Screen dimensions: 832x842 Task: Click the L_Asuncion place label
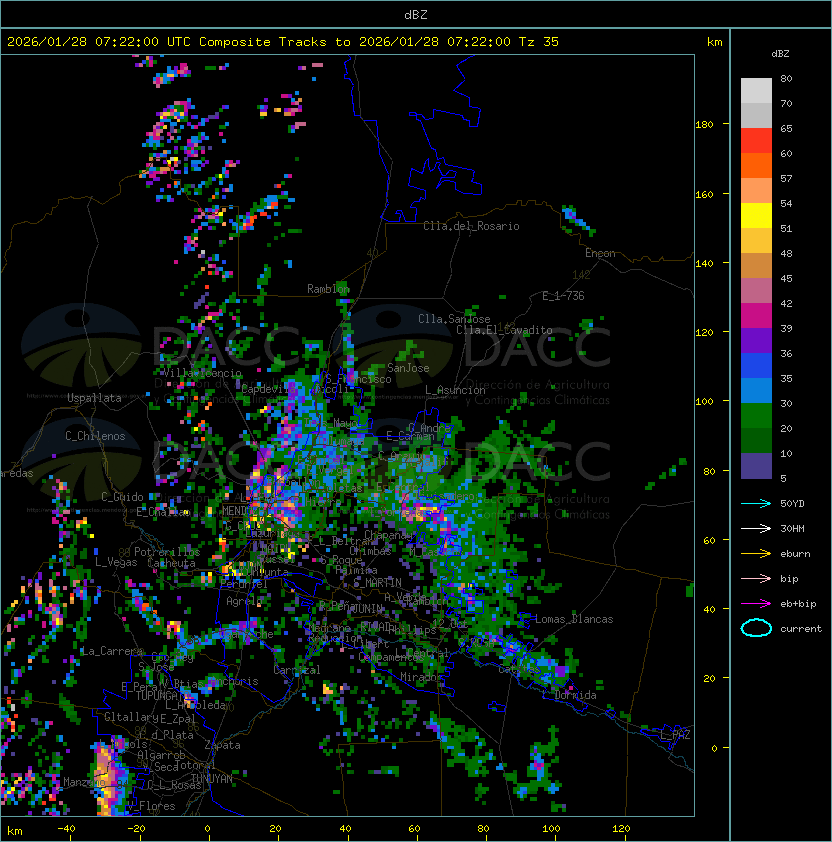click(x=455, y=390)
